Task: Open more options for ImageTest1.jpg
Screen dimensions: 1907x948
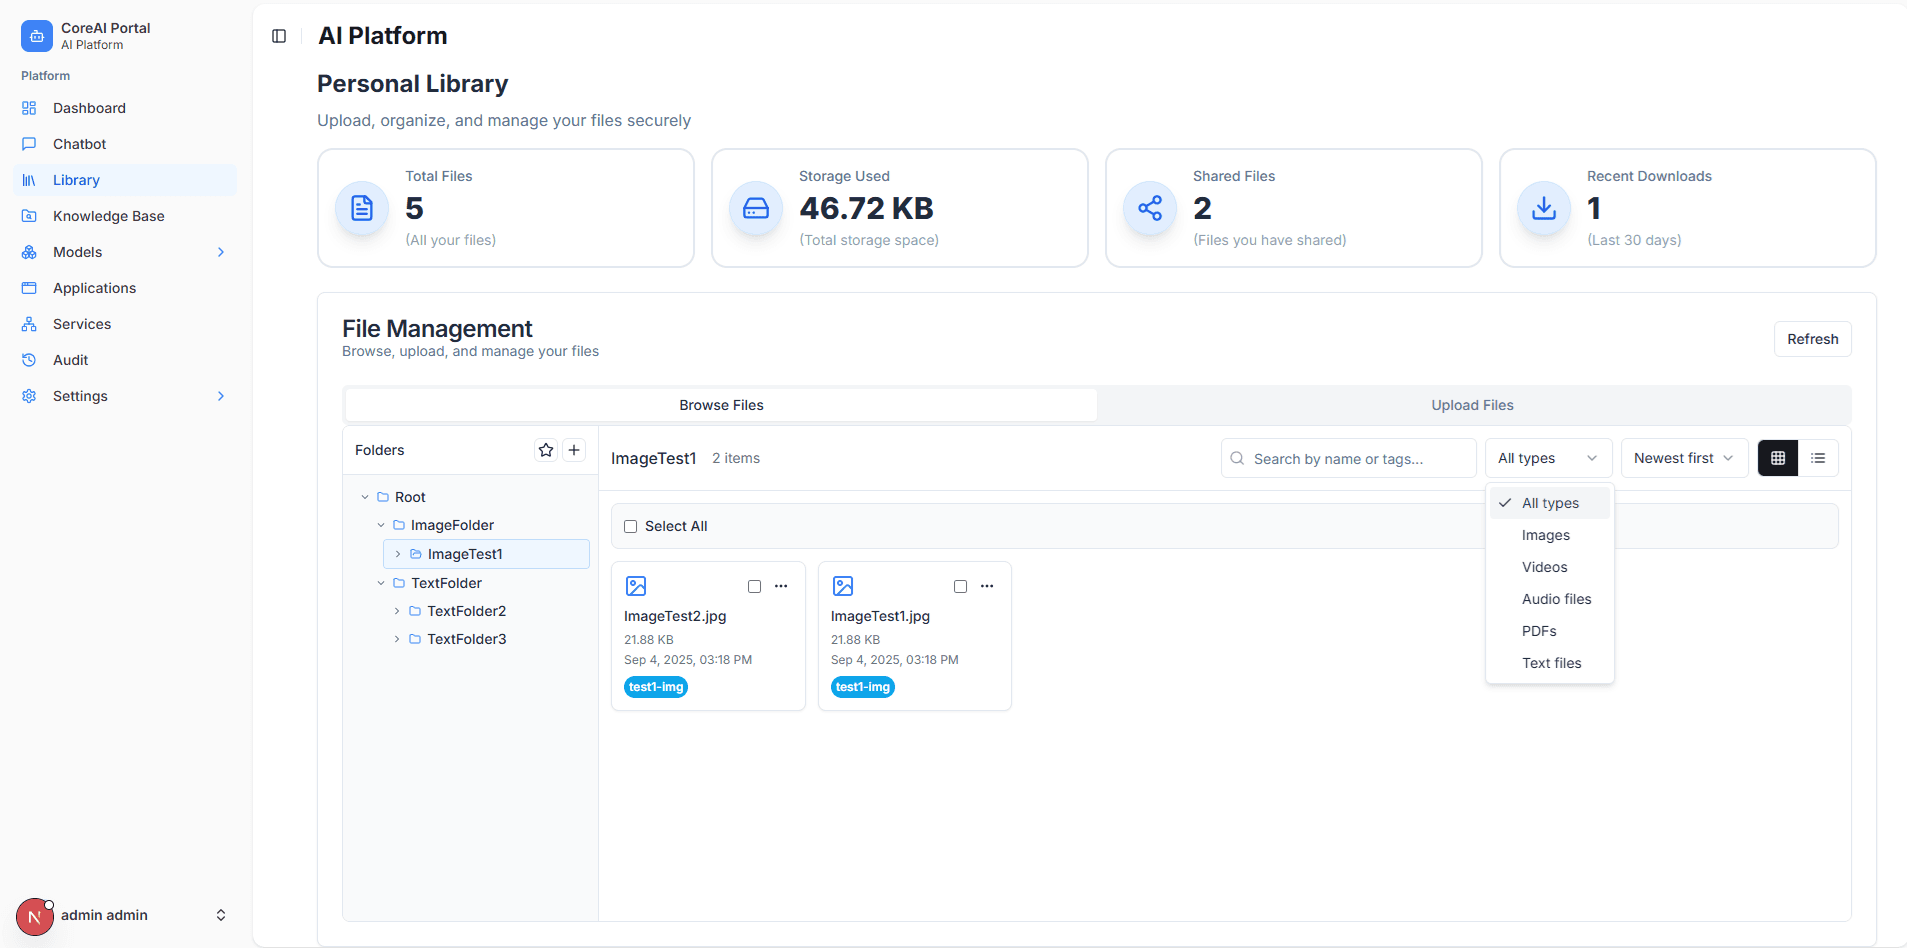Action: pos(987,586)
